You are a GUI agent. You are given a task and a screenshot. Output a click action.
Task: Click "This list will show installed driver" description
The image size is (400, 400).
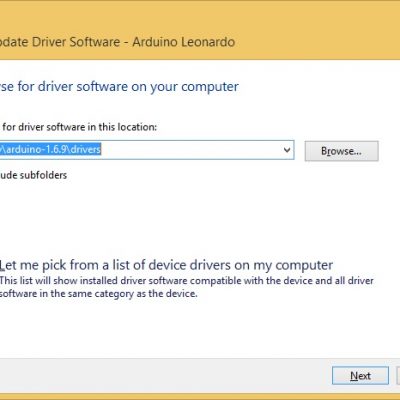click(x=187, y=281)
